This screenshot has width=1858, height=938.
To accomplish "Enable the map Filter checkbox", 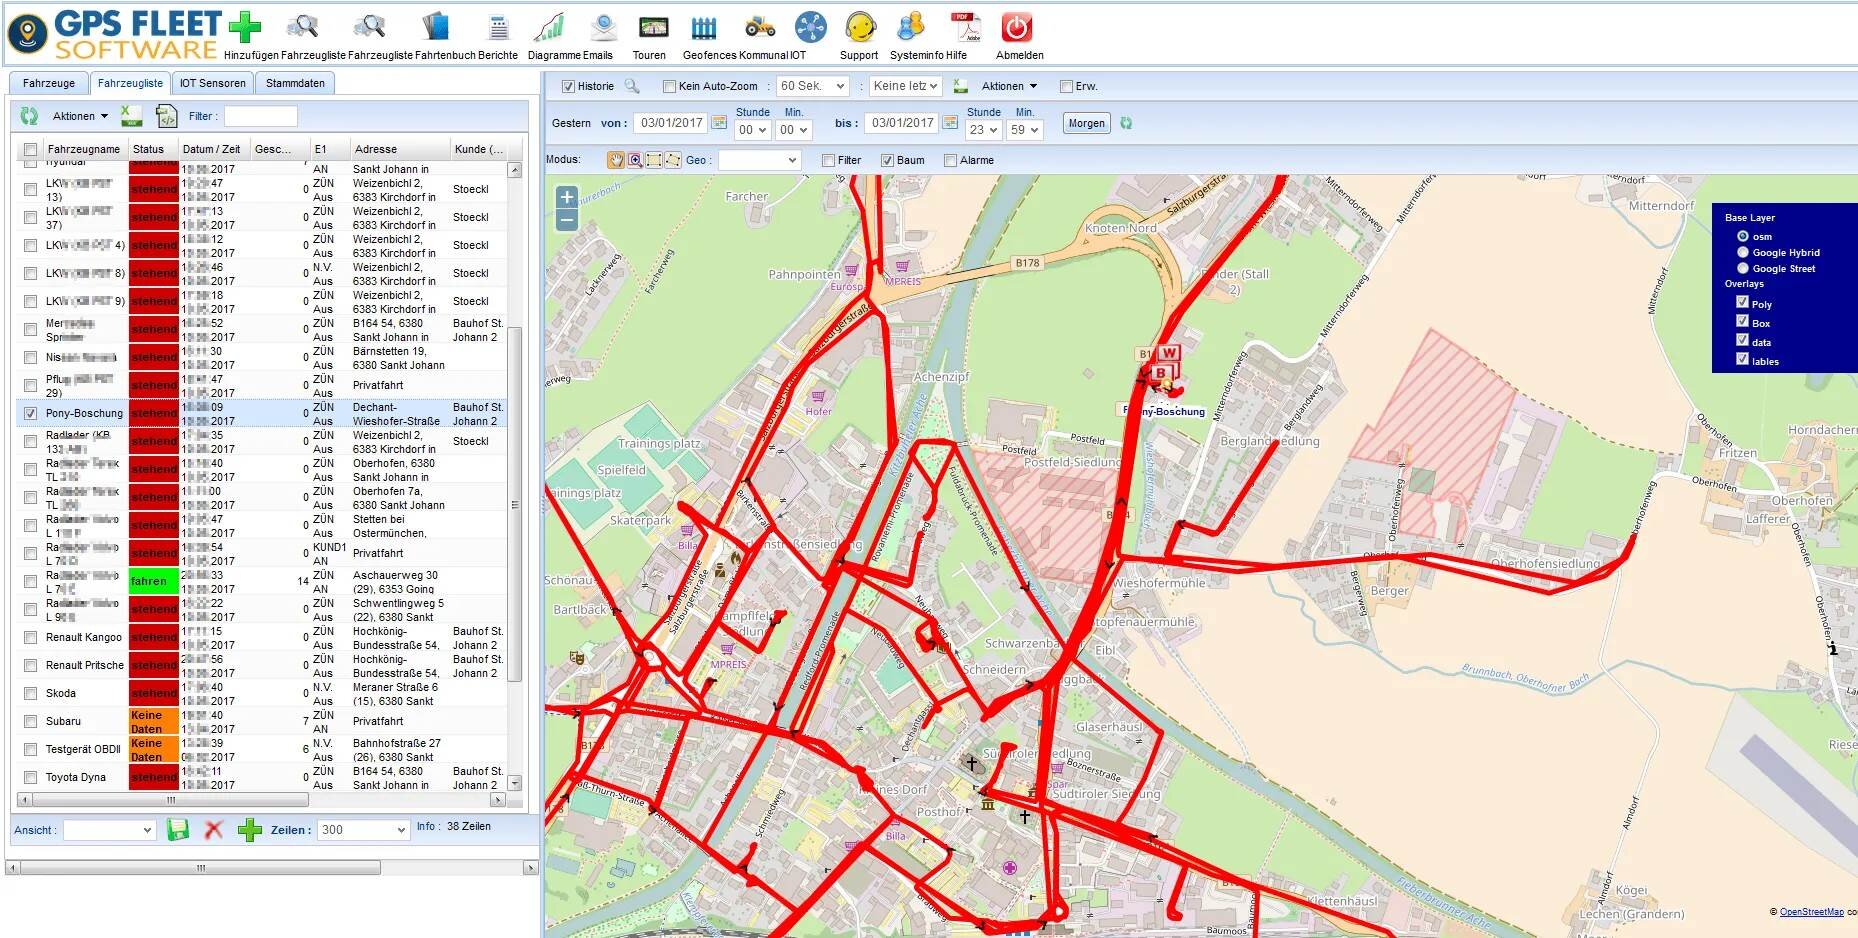I will [x=828, y=160].
